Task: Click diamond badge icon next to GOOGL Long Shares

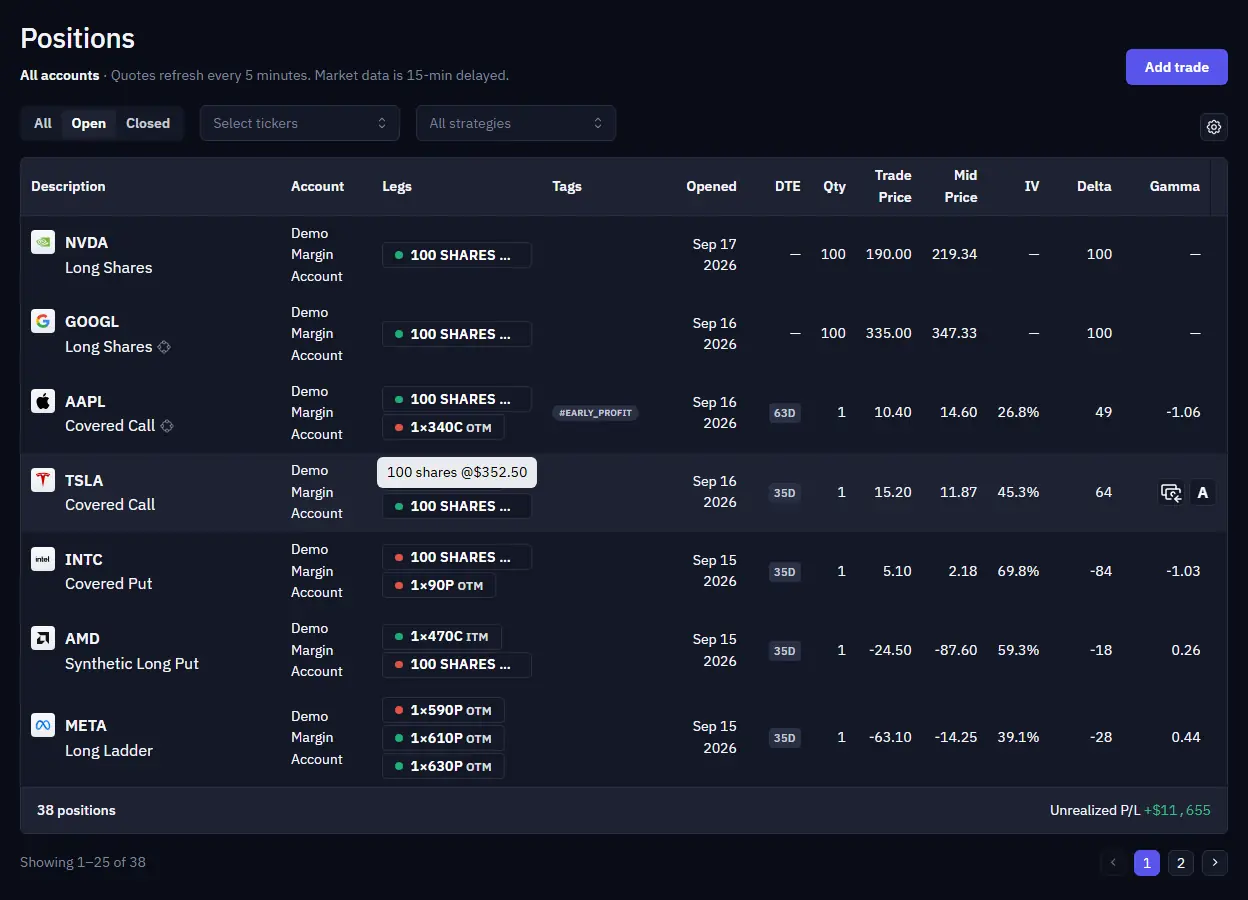Action: click(165, 347)
